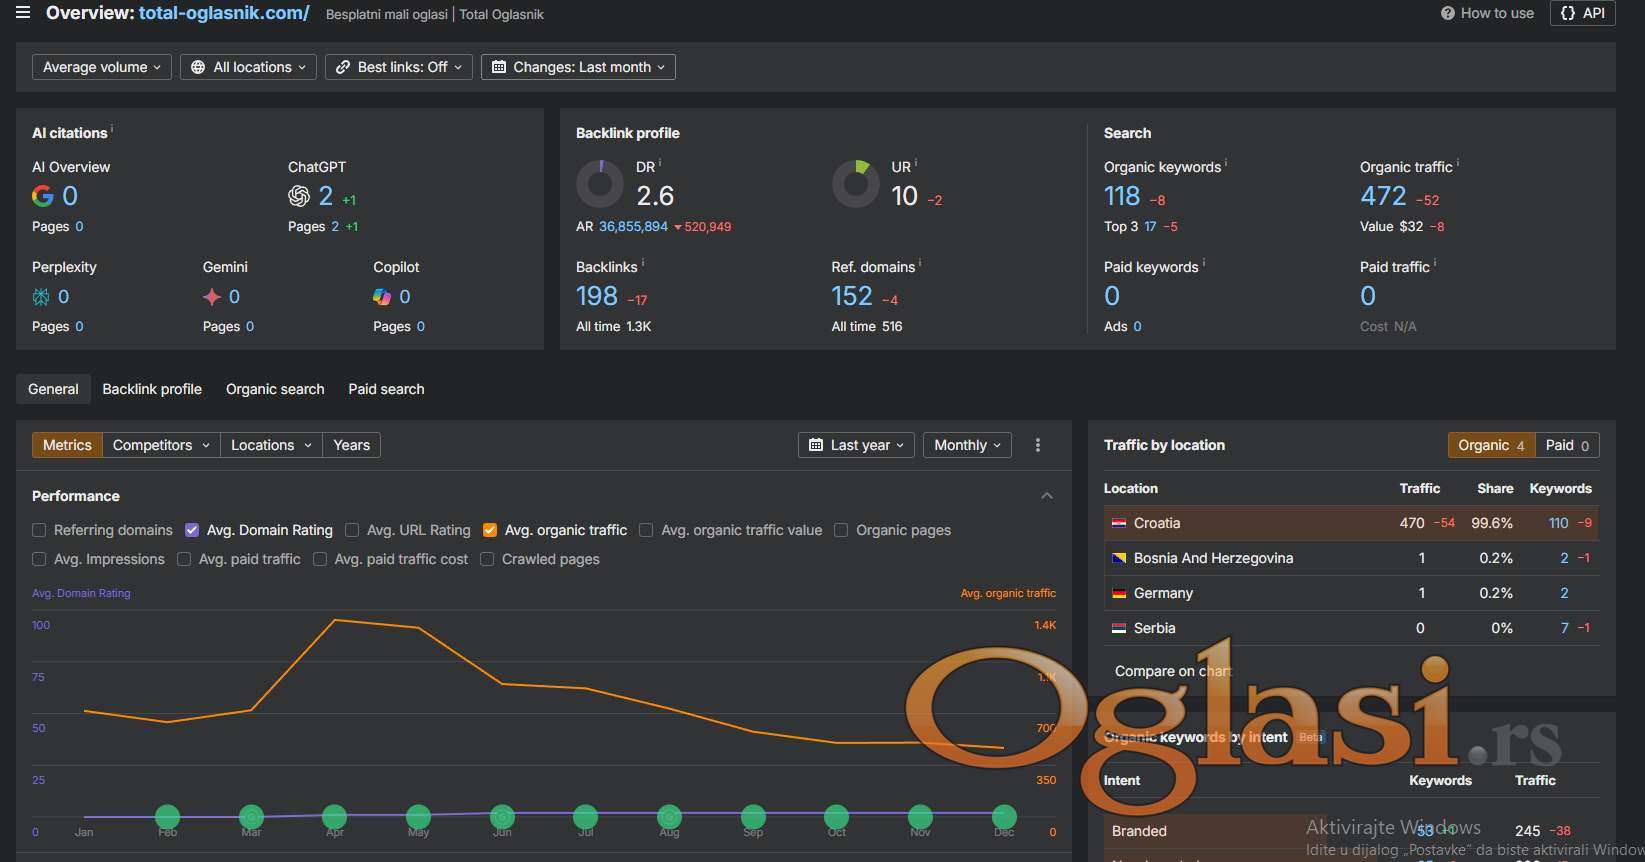Click the API button
This screenshot has width=1645, height=862.
click(1582, 13)
